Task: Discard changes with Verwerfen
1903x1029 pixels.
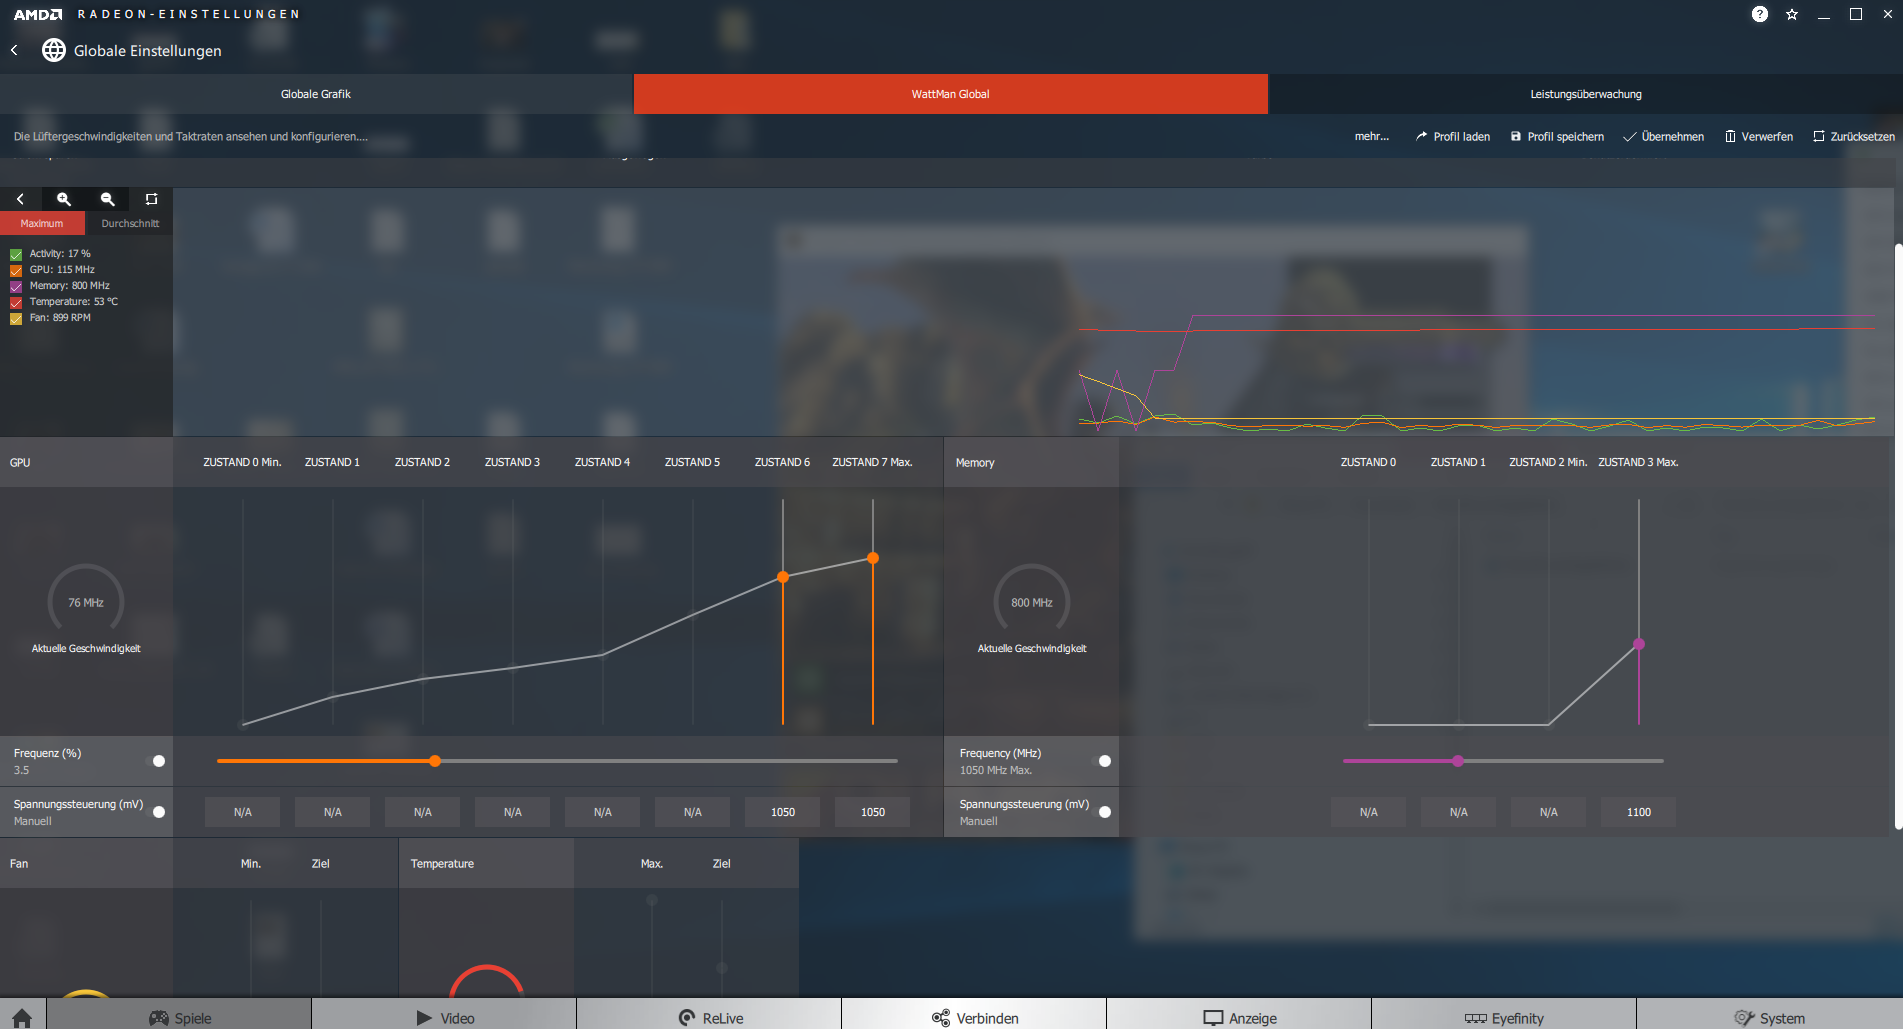Action: [x=1759, y=137]
